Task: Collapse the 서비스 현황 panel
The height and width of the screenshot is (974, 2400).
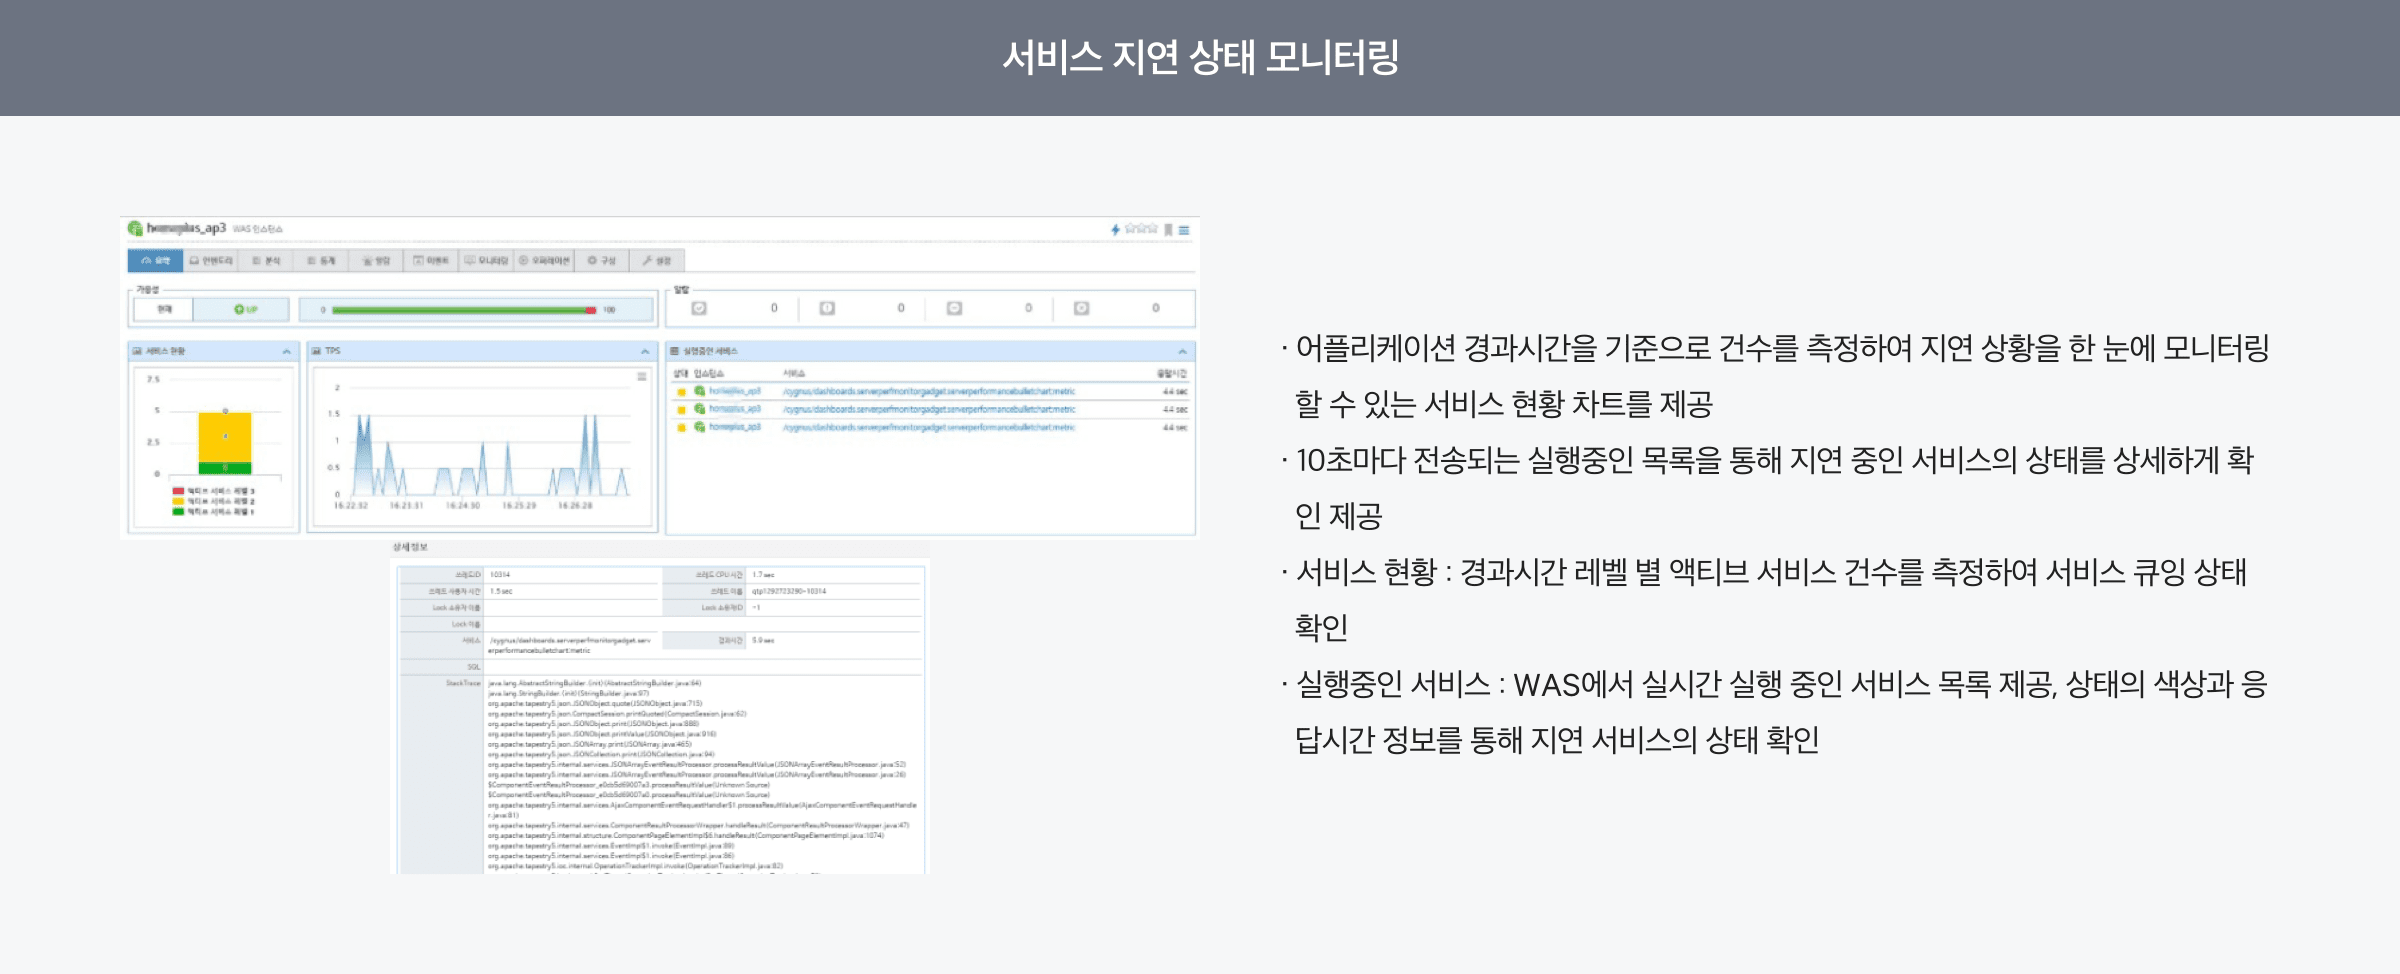Action: click(286, 351)
